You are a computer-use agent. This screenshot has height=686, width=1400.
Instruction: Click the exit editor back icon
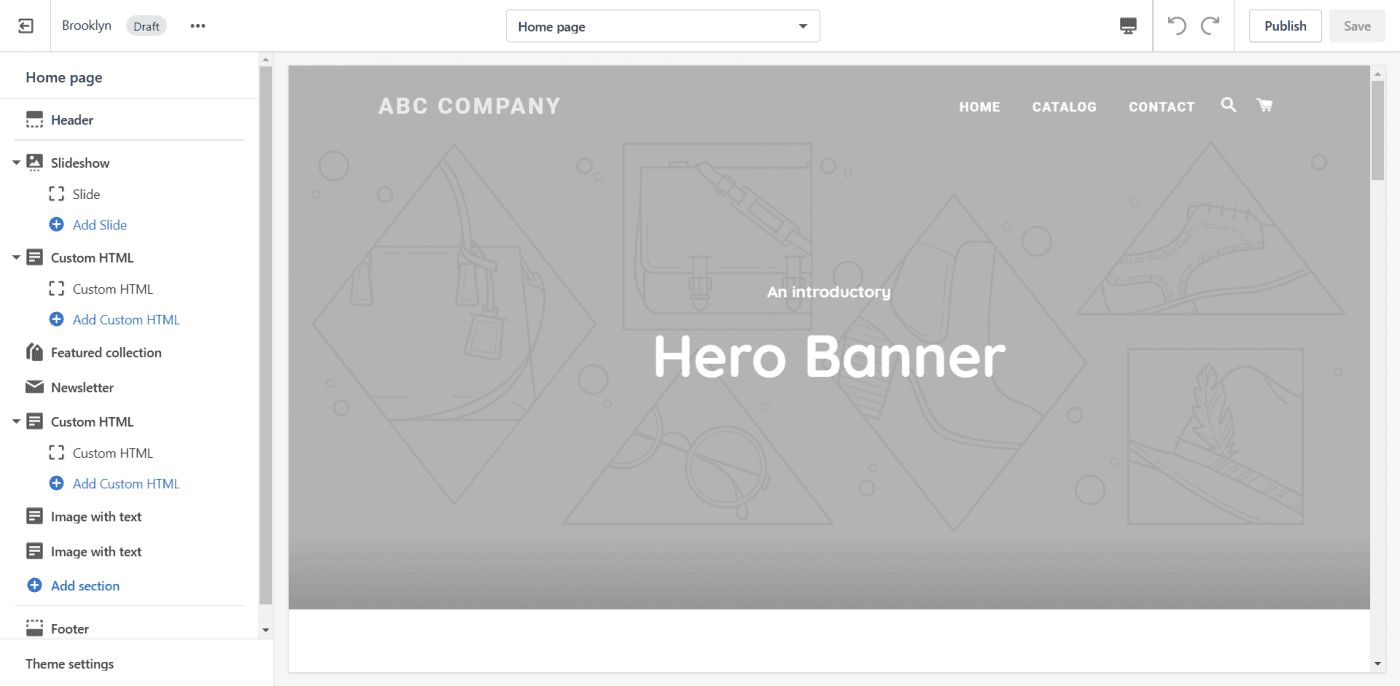pos(25,26)
